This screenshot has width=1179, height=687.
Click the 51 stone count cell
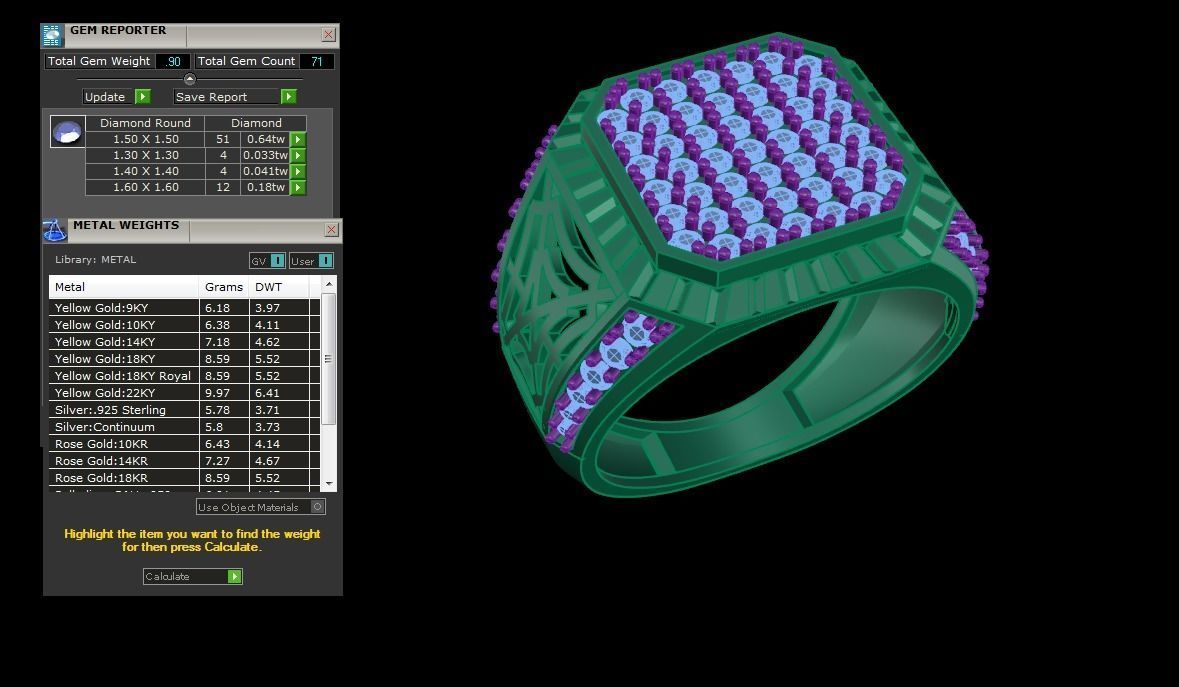[223, 139]
